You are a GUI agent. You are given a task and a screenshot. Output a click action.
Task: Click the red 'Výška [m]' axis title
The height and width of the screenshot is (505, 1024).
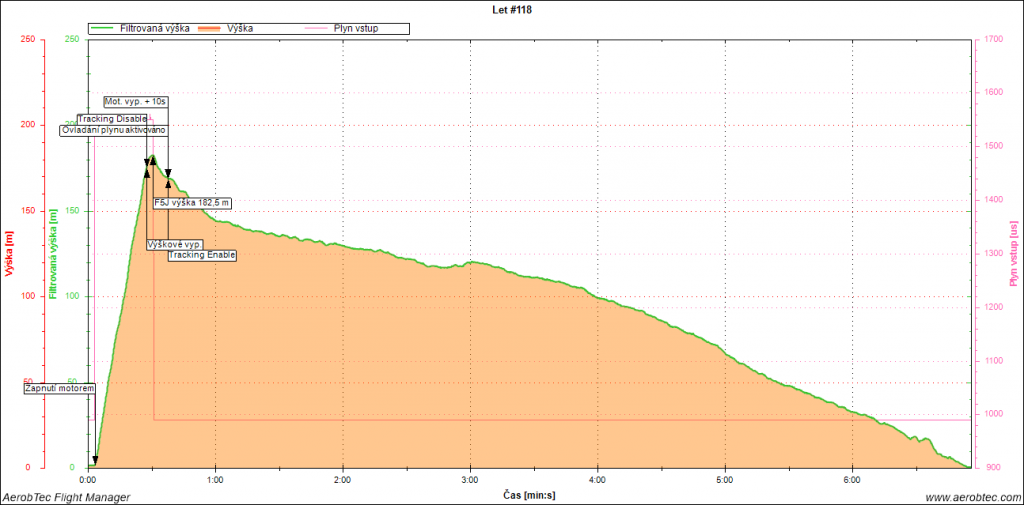pyautogui.click(x=9, y=254)
